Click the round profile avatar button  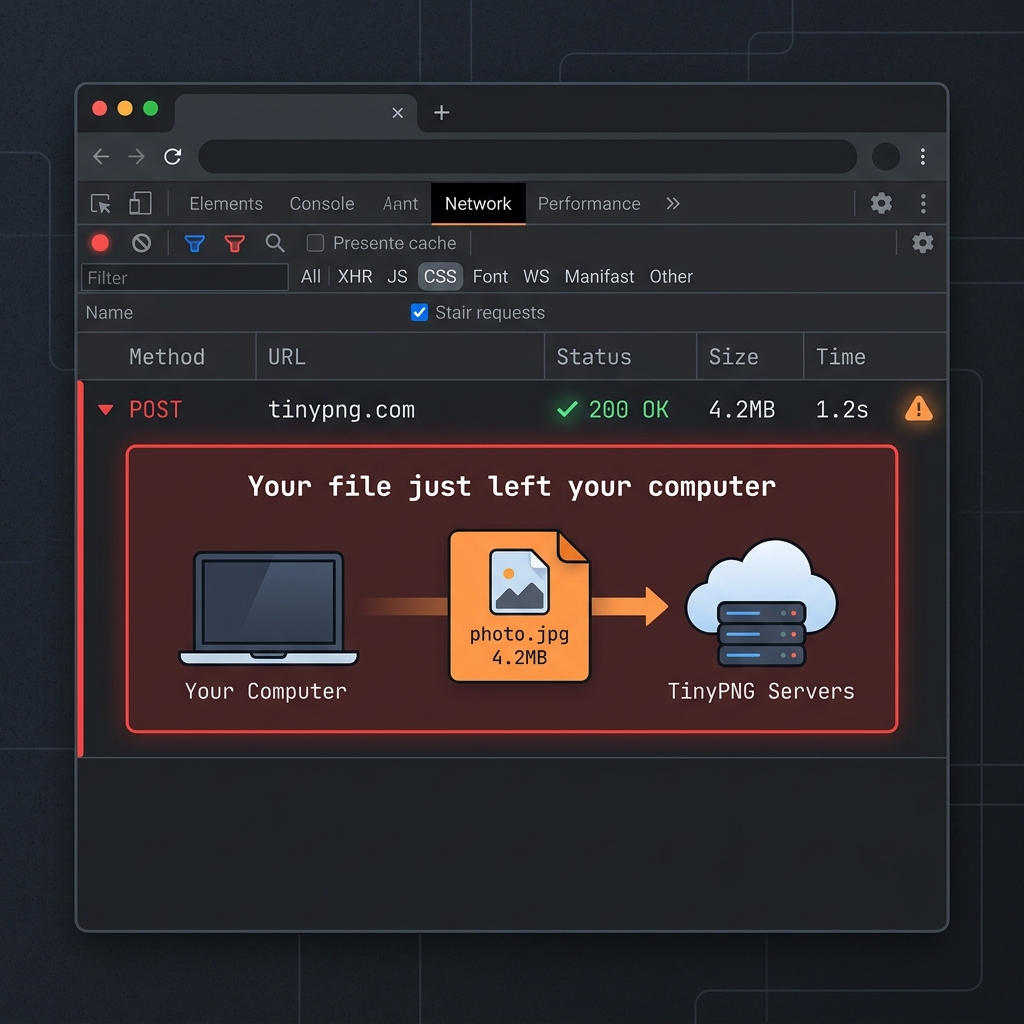(x=886, y=156)
